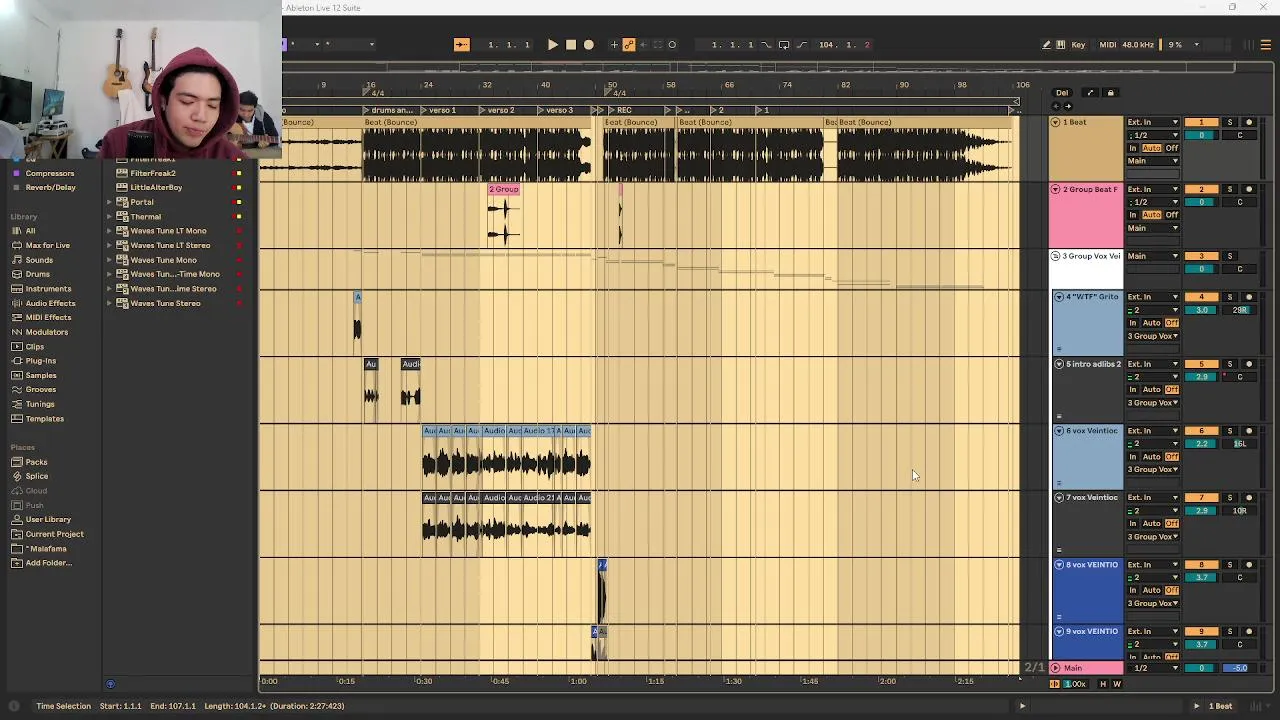
Task: Select the FilterFreak2 plug-in
Action: coord(152,173)
